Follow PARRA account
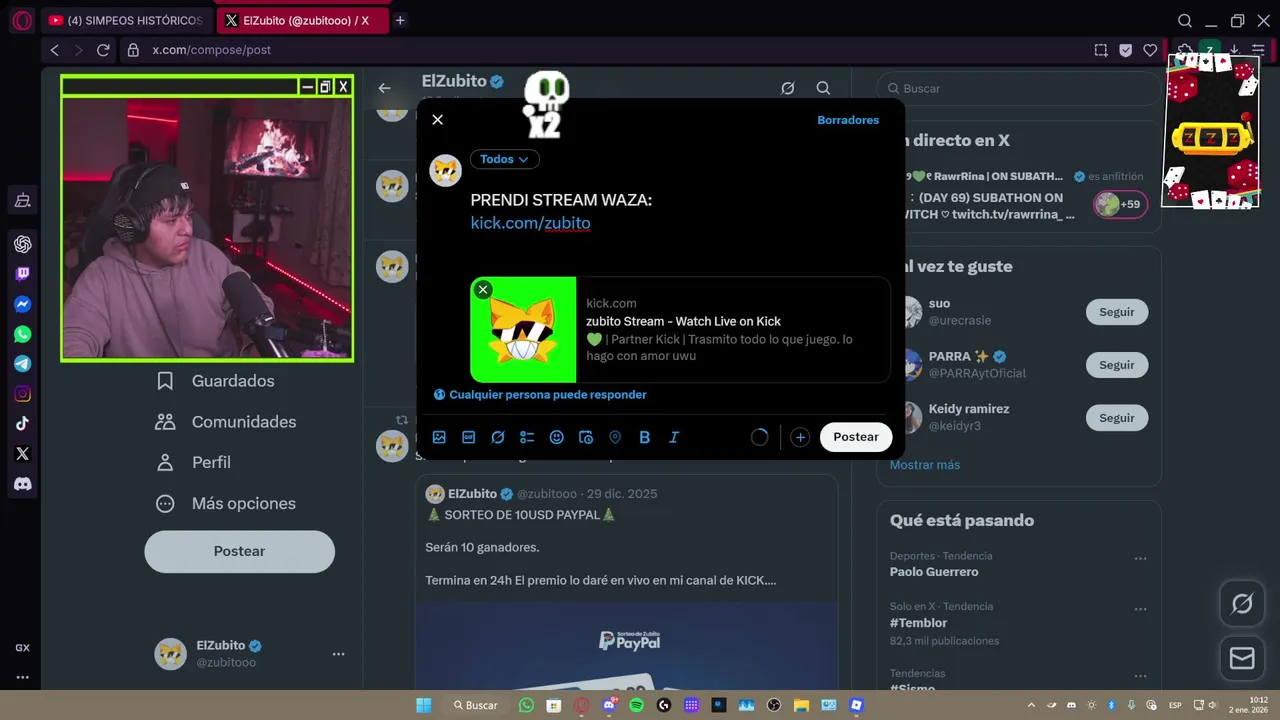 click(x=1117, y=365)
